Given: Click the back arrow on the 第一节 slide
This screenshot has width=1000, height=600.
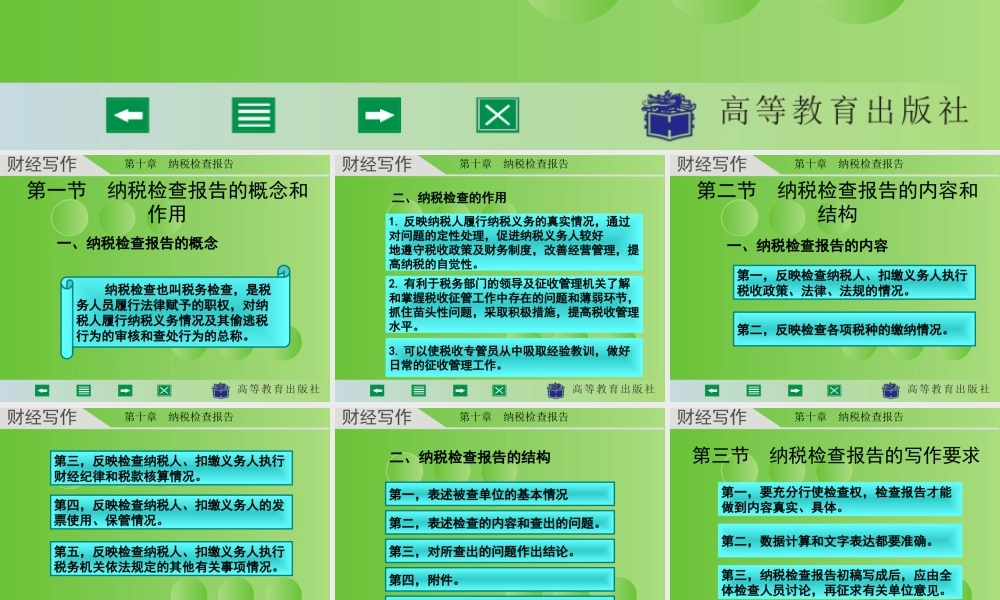Looking at the screenshot, I should click(x=42, y=390).
